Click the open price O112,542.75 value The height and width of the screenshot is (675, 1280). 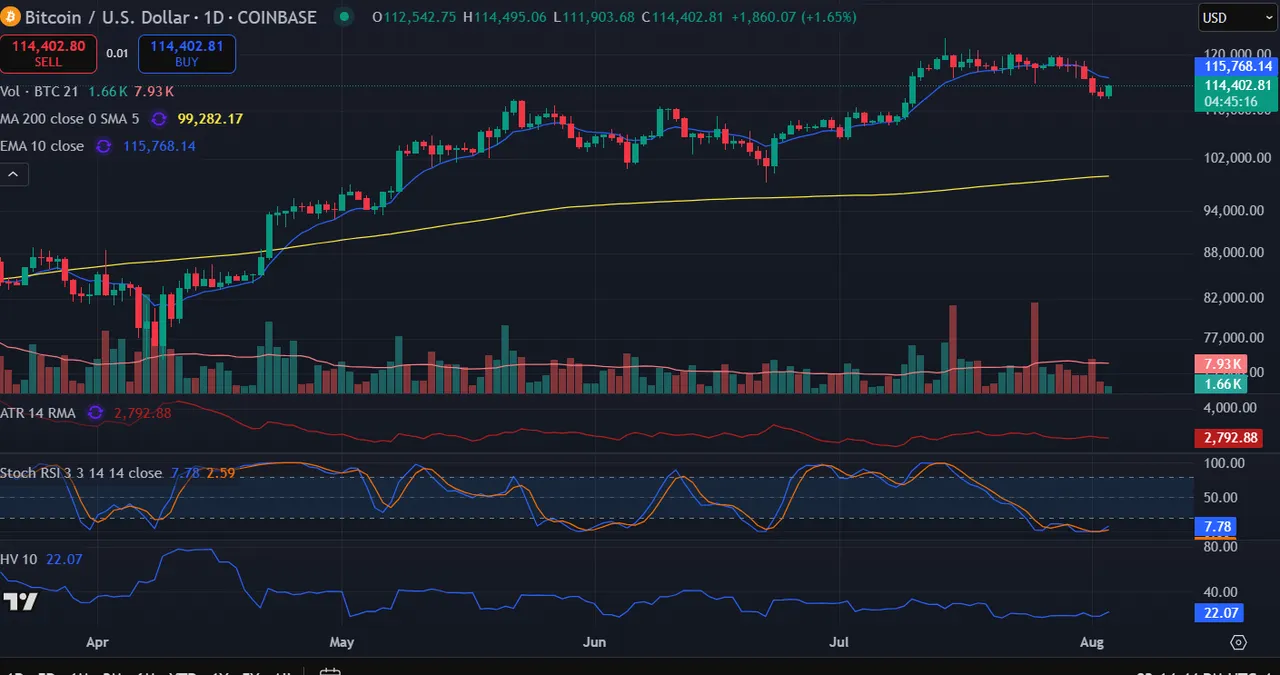[x=414, y=17]
